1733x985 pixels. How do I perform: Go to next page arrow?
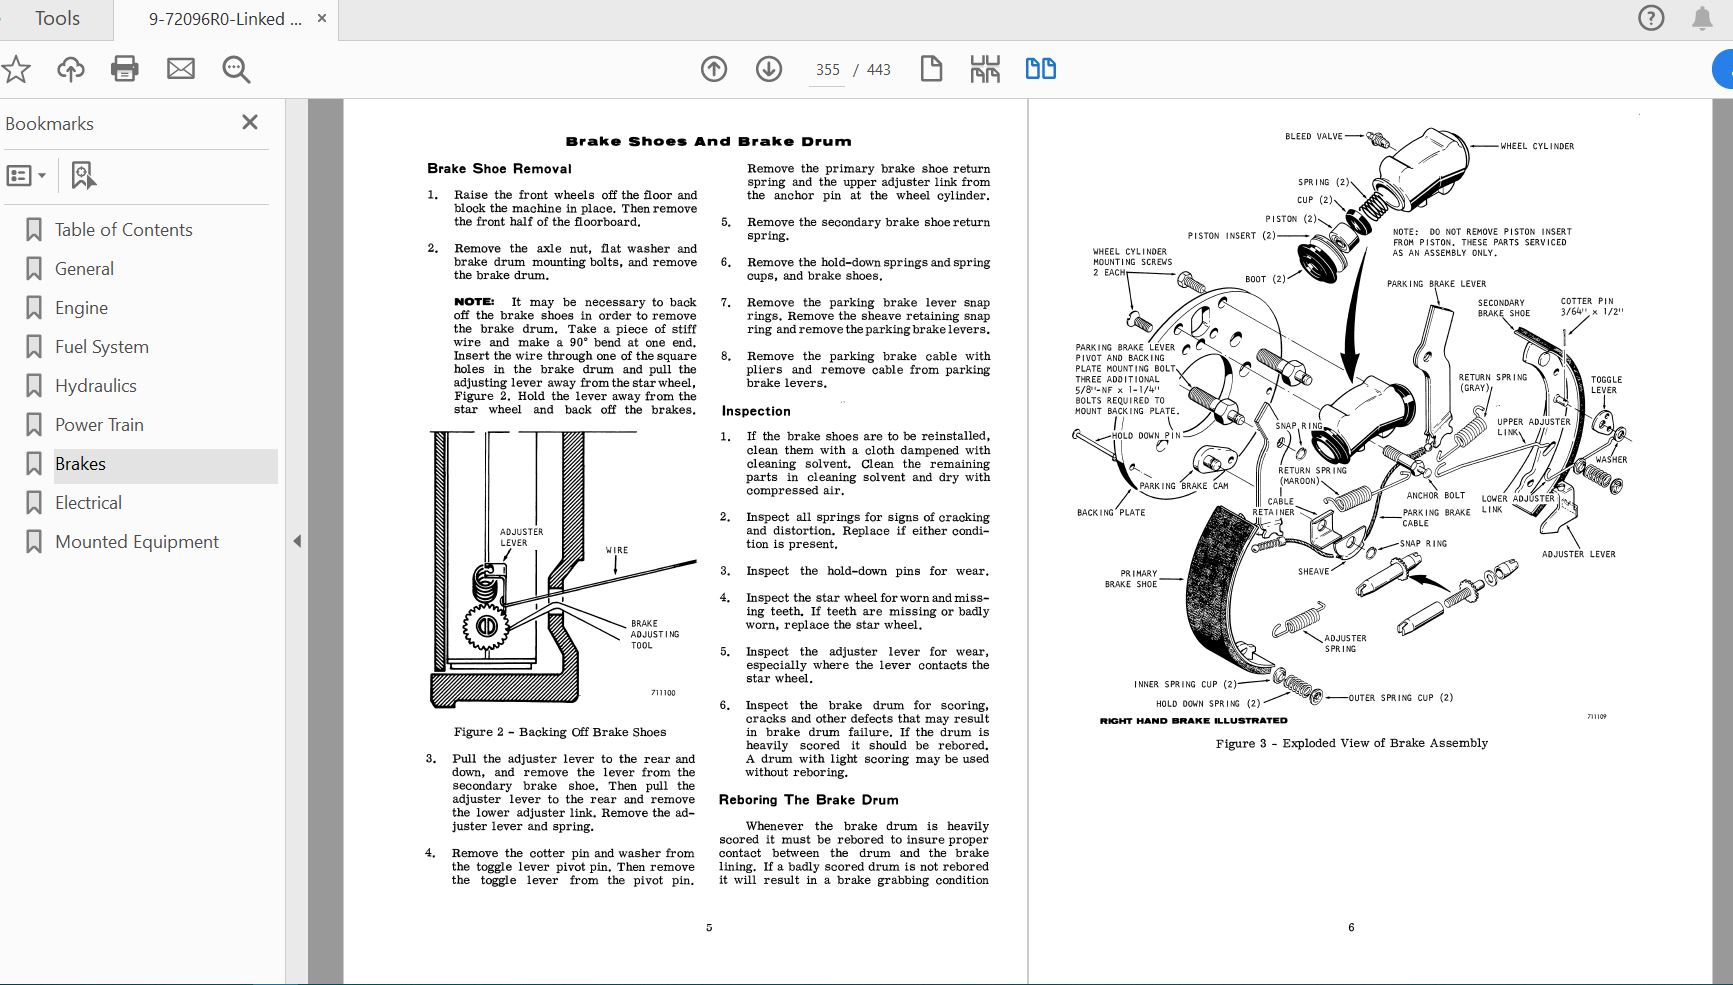(769, 69)
